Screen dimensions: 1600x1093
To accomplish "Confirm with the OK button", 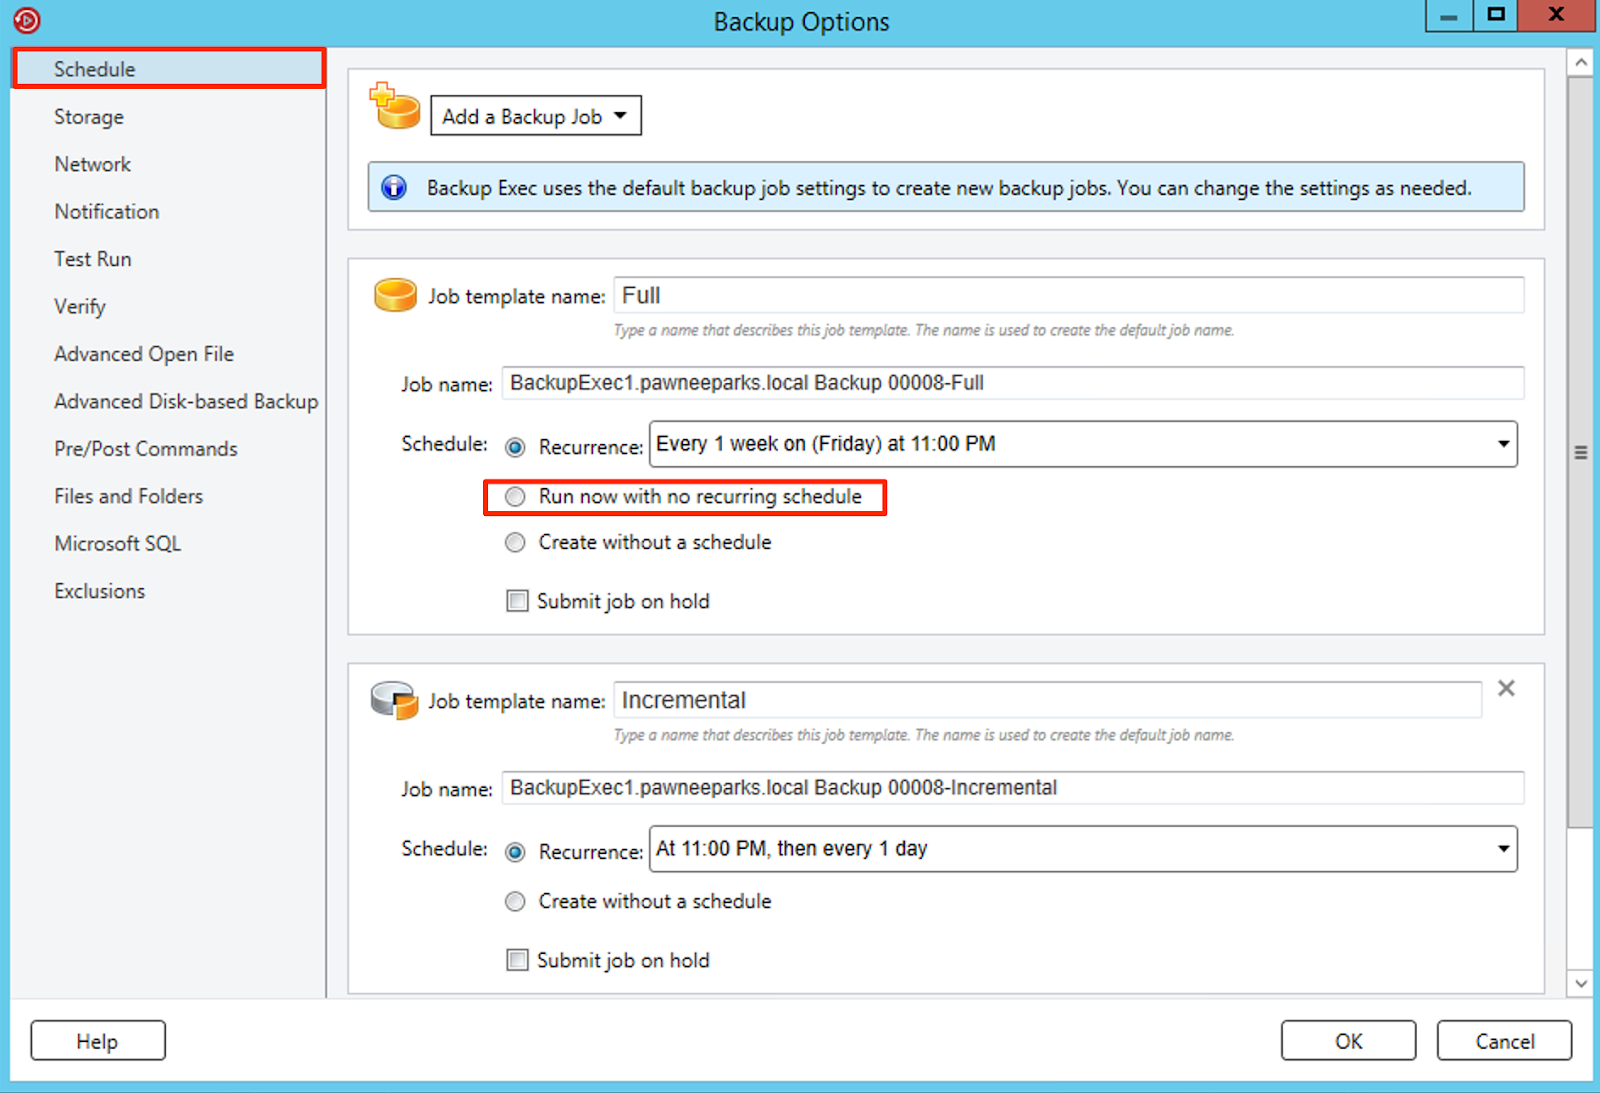I will point(1348,1041).
